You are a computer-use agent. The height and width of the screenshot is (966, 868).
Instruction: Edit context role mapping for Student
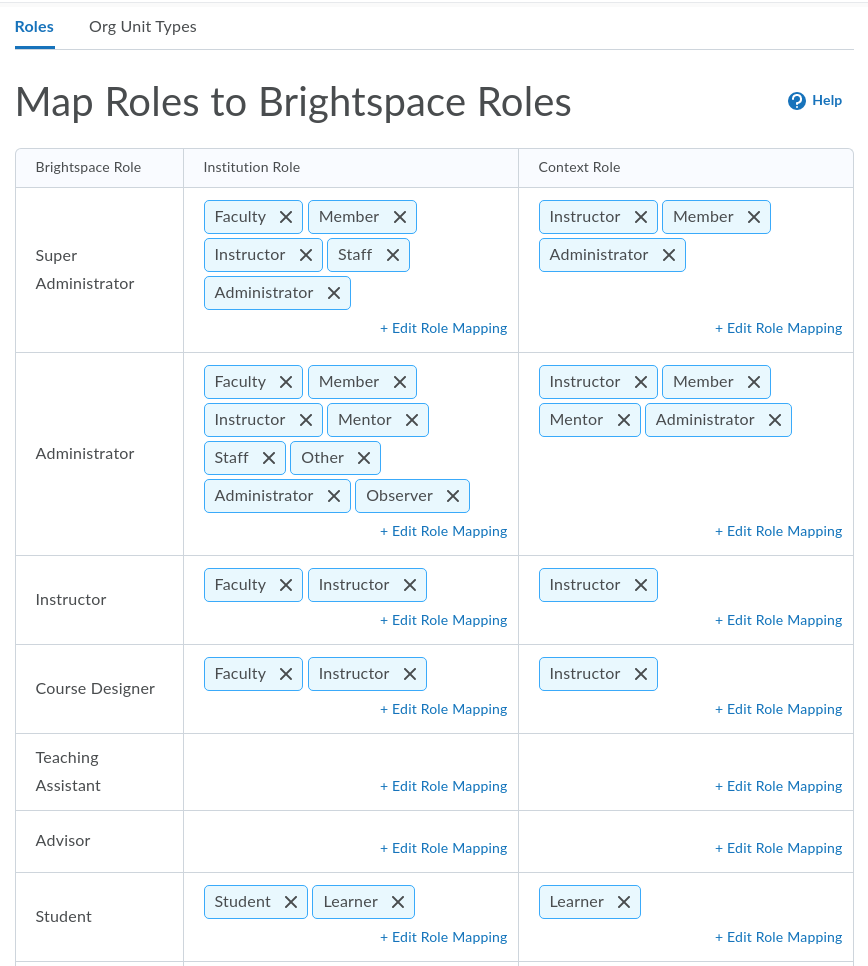tap(778, 937)
